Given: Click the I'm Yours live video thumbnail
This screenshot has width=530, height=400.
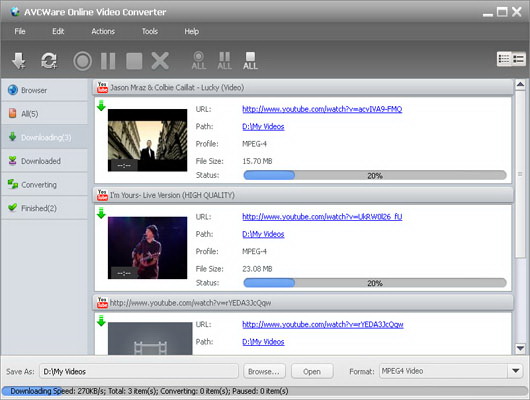Looking at the screenshot, I should [x=147, y=248].
